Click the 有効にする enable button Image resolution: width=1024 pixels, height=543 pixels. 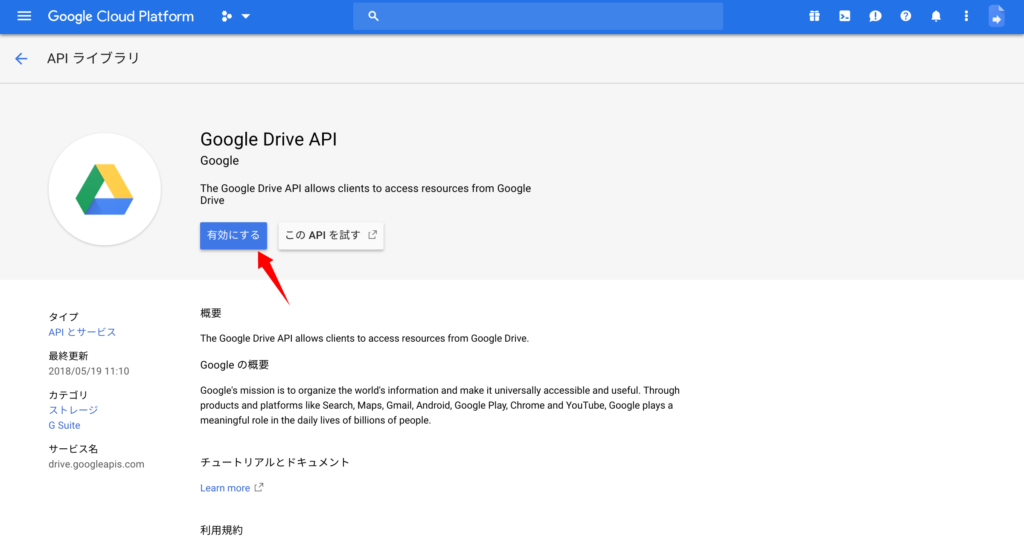click(233, 235)
